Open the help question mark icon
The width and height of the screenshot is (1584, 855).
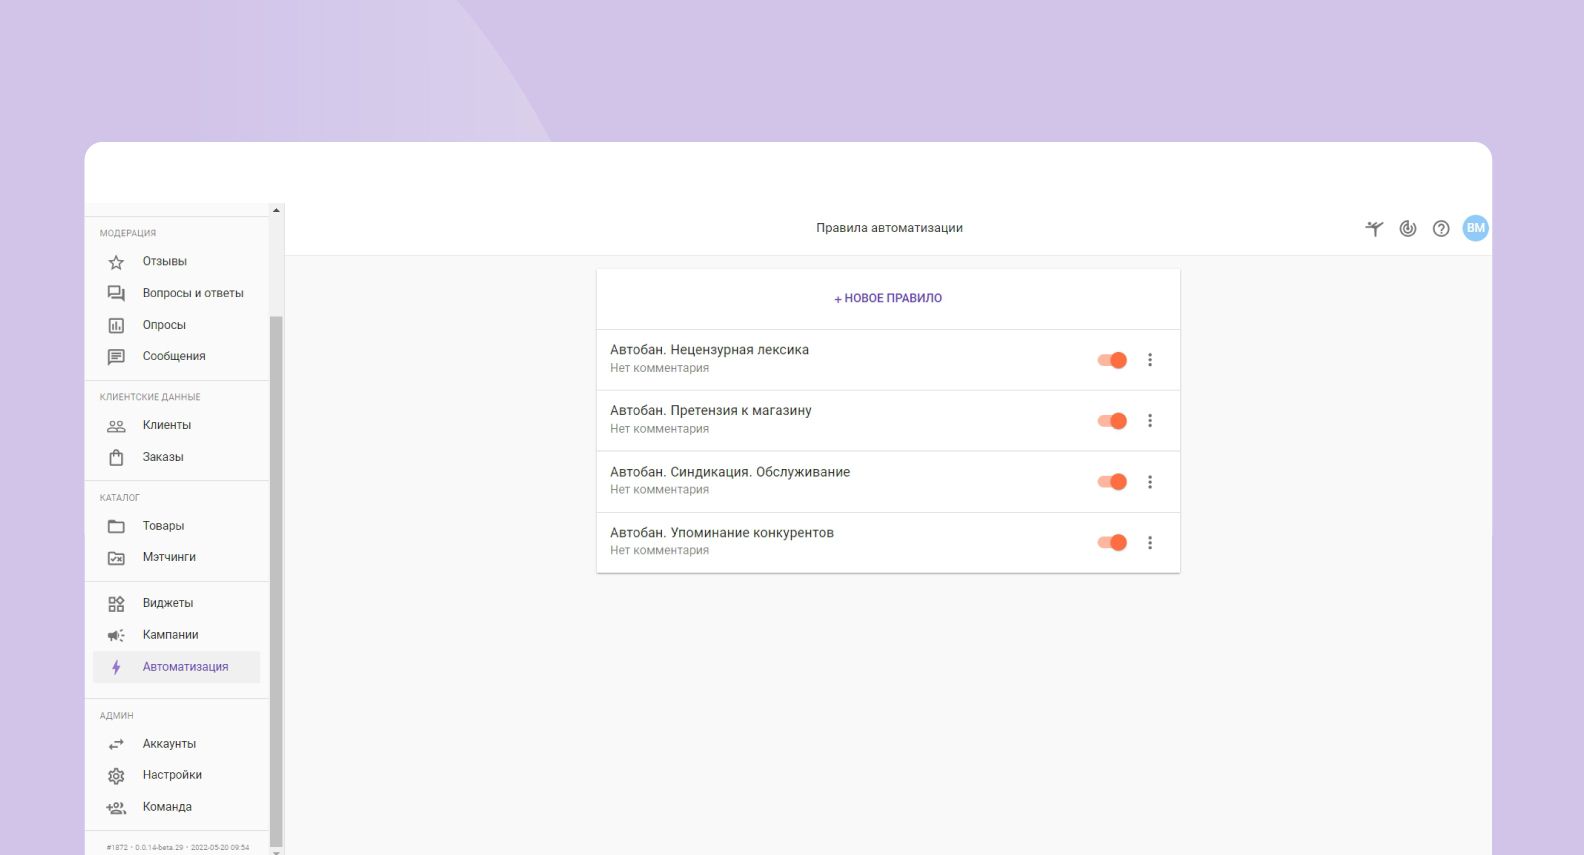(x=1441, y=229)
